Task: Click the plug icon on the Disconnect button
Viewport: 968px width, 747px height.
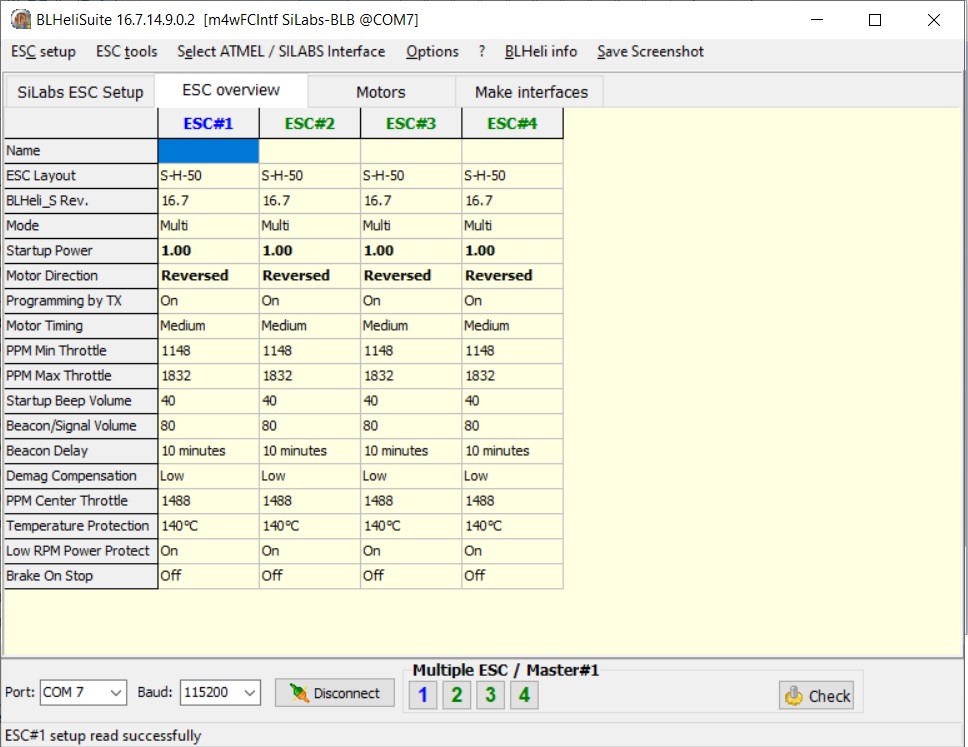Action: click(x=299, y=693)
